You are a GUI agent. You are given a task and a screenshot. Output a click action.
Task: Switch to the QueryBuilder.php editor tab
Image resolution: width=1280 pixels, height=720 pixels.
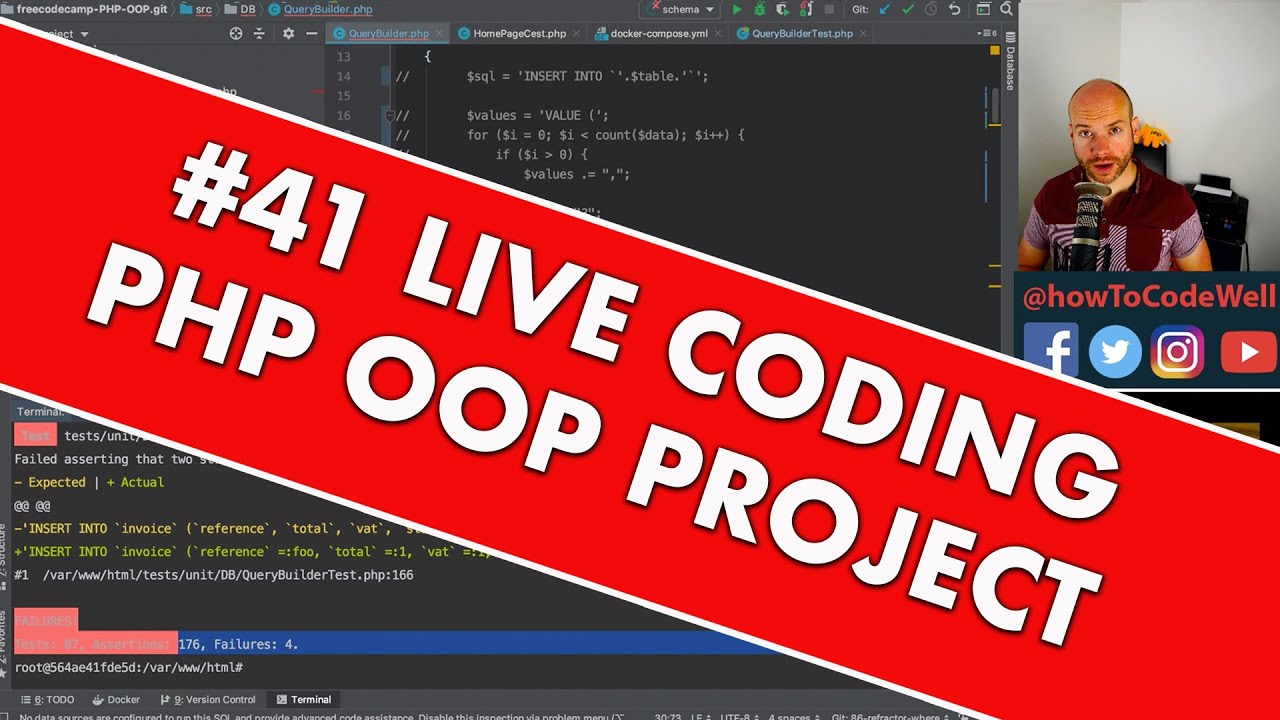[x=388, y=33]
